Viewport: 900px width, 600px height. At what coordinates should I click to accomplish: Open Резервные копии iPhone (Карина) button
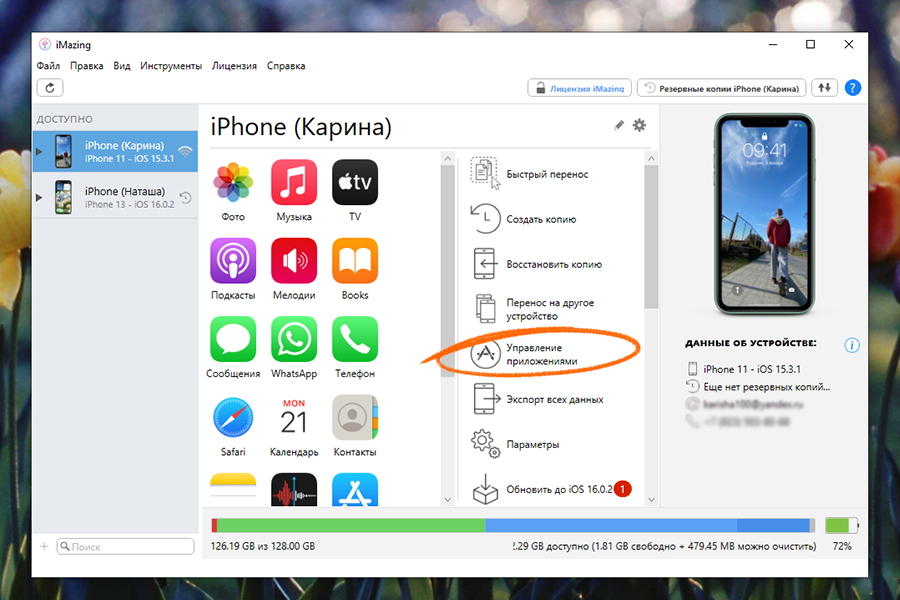click(x=721, y=88)
